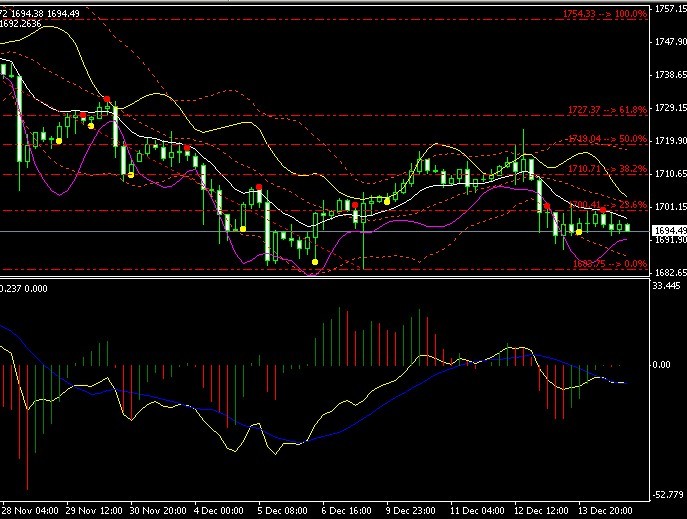Image resolution: width=687 pixels, height=519 pixels.
Task: Select the 29 Nov 12:00 time label
Action: 94,511
